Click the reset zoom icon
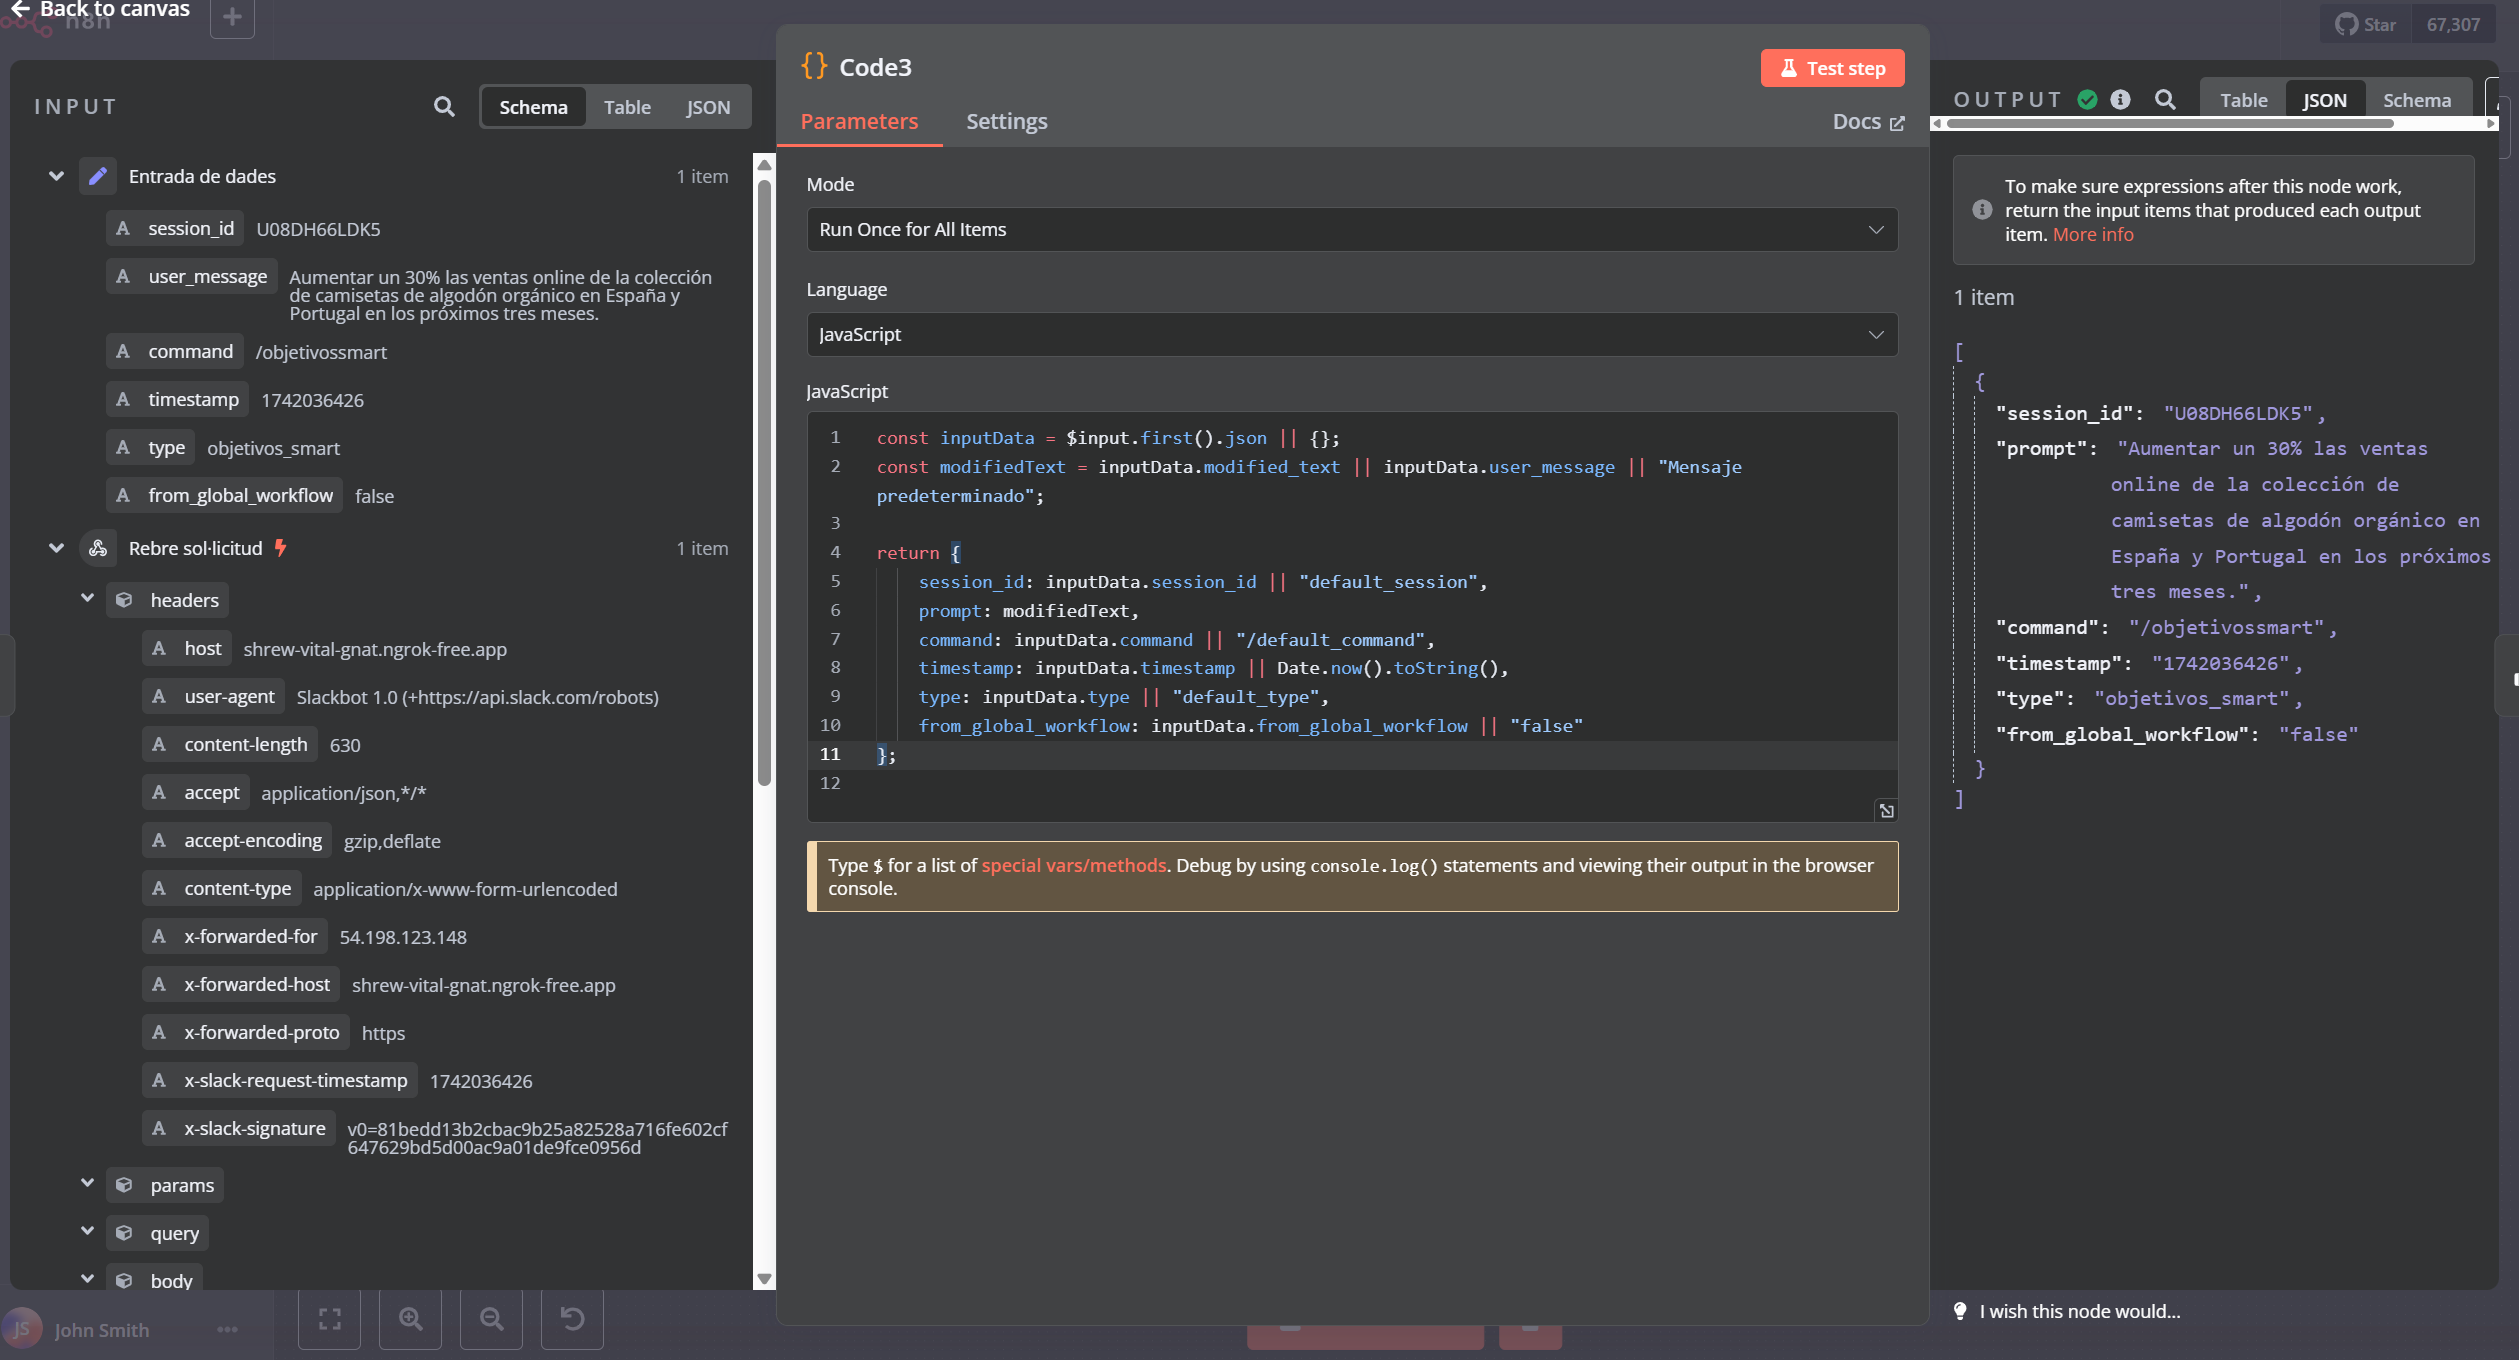Viewport: 2519px width, 1360px height. pyautogui.click(x=572, y=1319)
